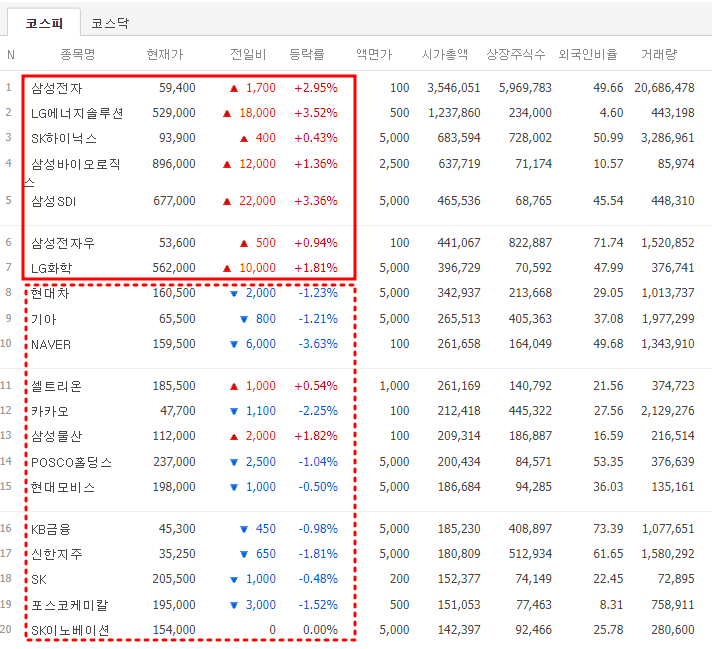This screenshot has width=712, height=649.
Task: Select 현대차 price 160,500
Action: [x=174, y=292]
